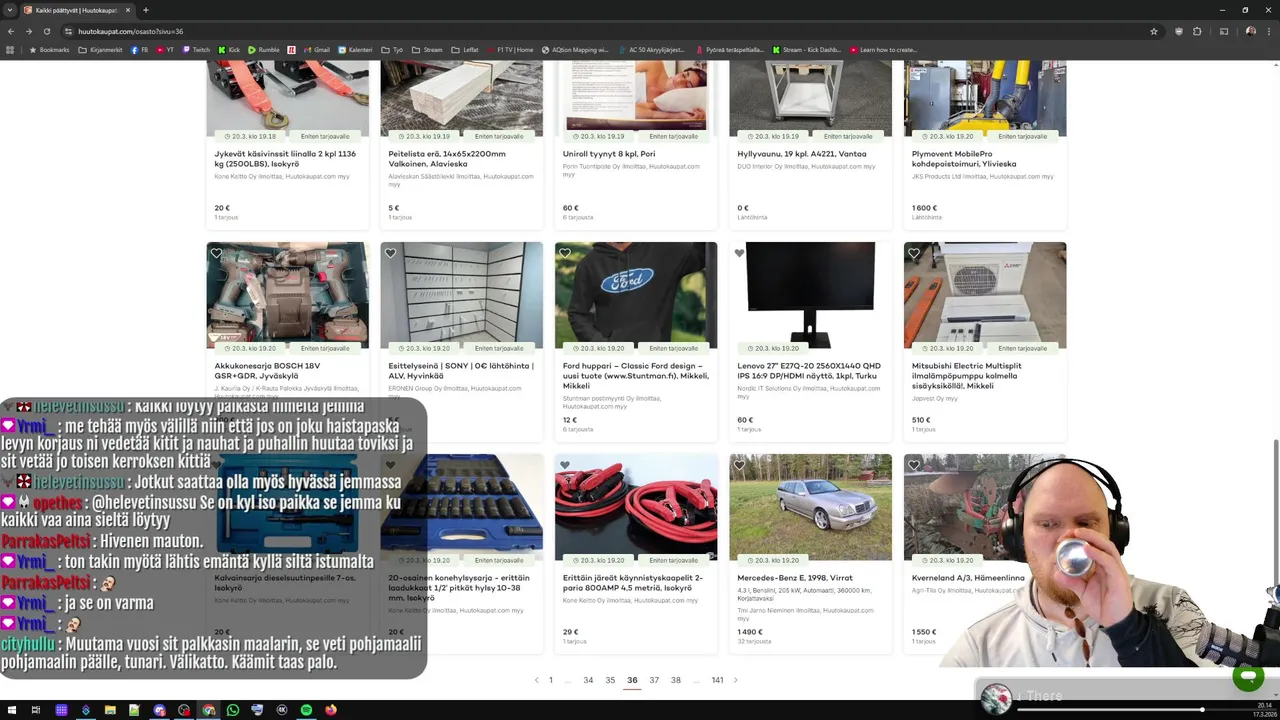The width and height of the screenshot is (1280, 720).
Task: Go to previous page with pagination arrow
Action: pos(536,680)
